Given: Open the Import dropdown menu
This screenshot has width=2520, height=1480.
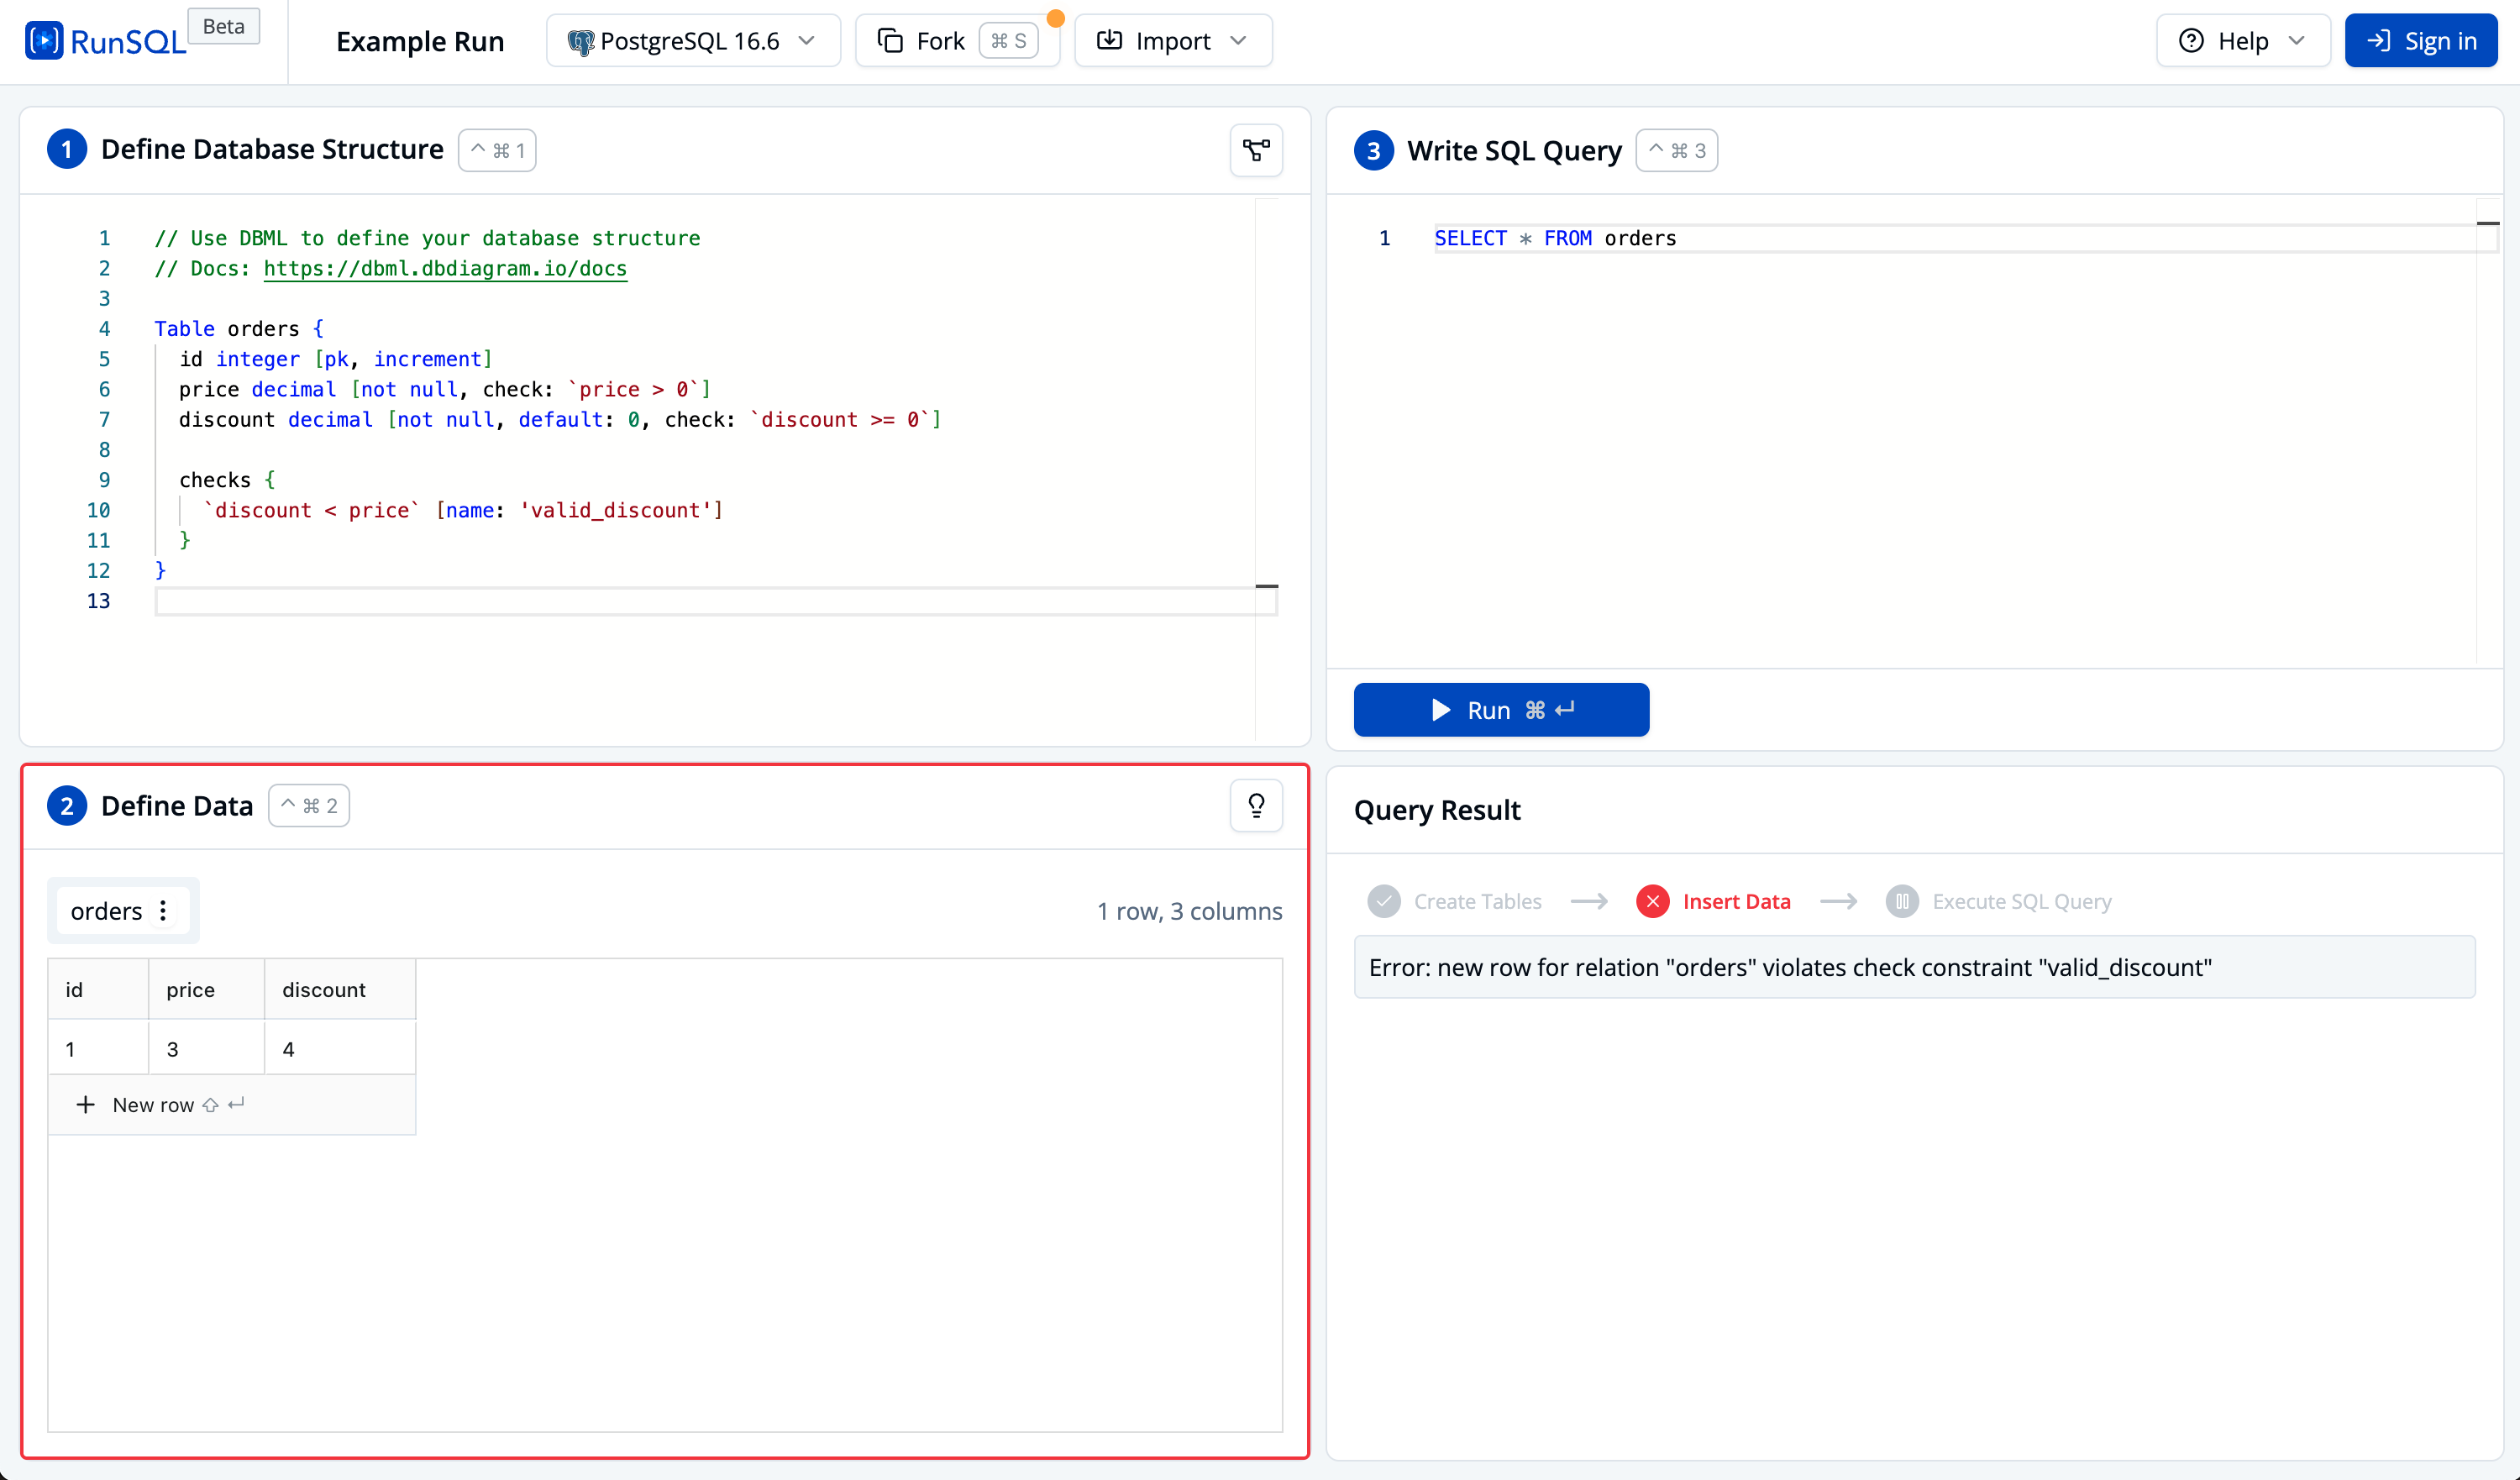Looking at the screenshot, I should pyautogui.click(x=1172, y=41).
